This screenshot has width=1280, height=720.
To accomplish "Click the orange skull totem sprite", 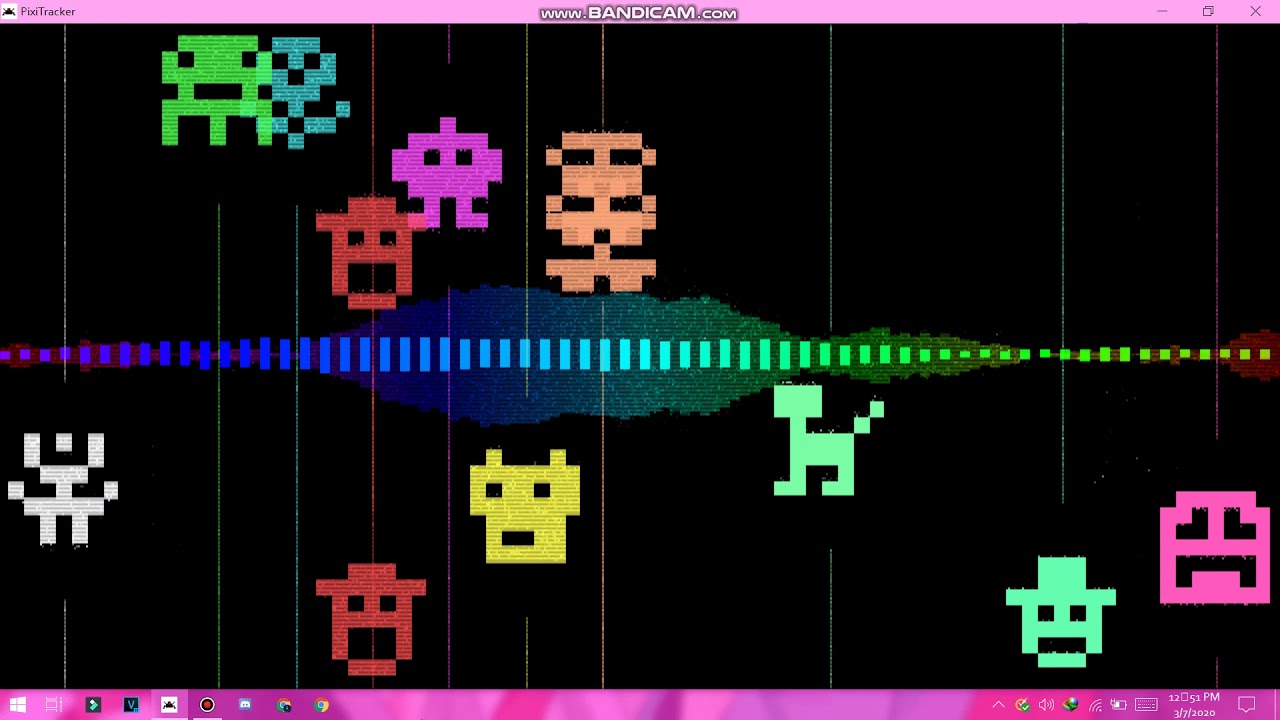I will [x=601, y=212].
